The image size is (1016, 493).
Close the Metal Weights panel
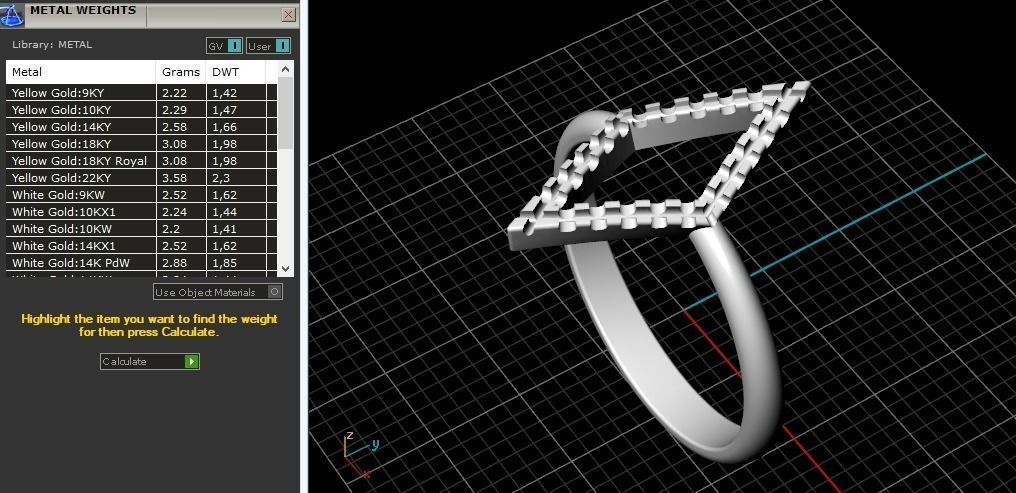(x=289, y=15)
